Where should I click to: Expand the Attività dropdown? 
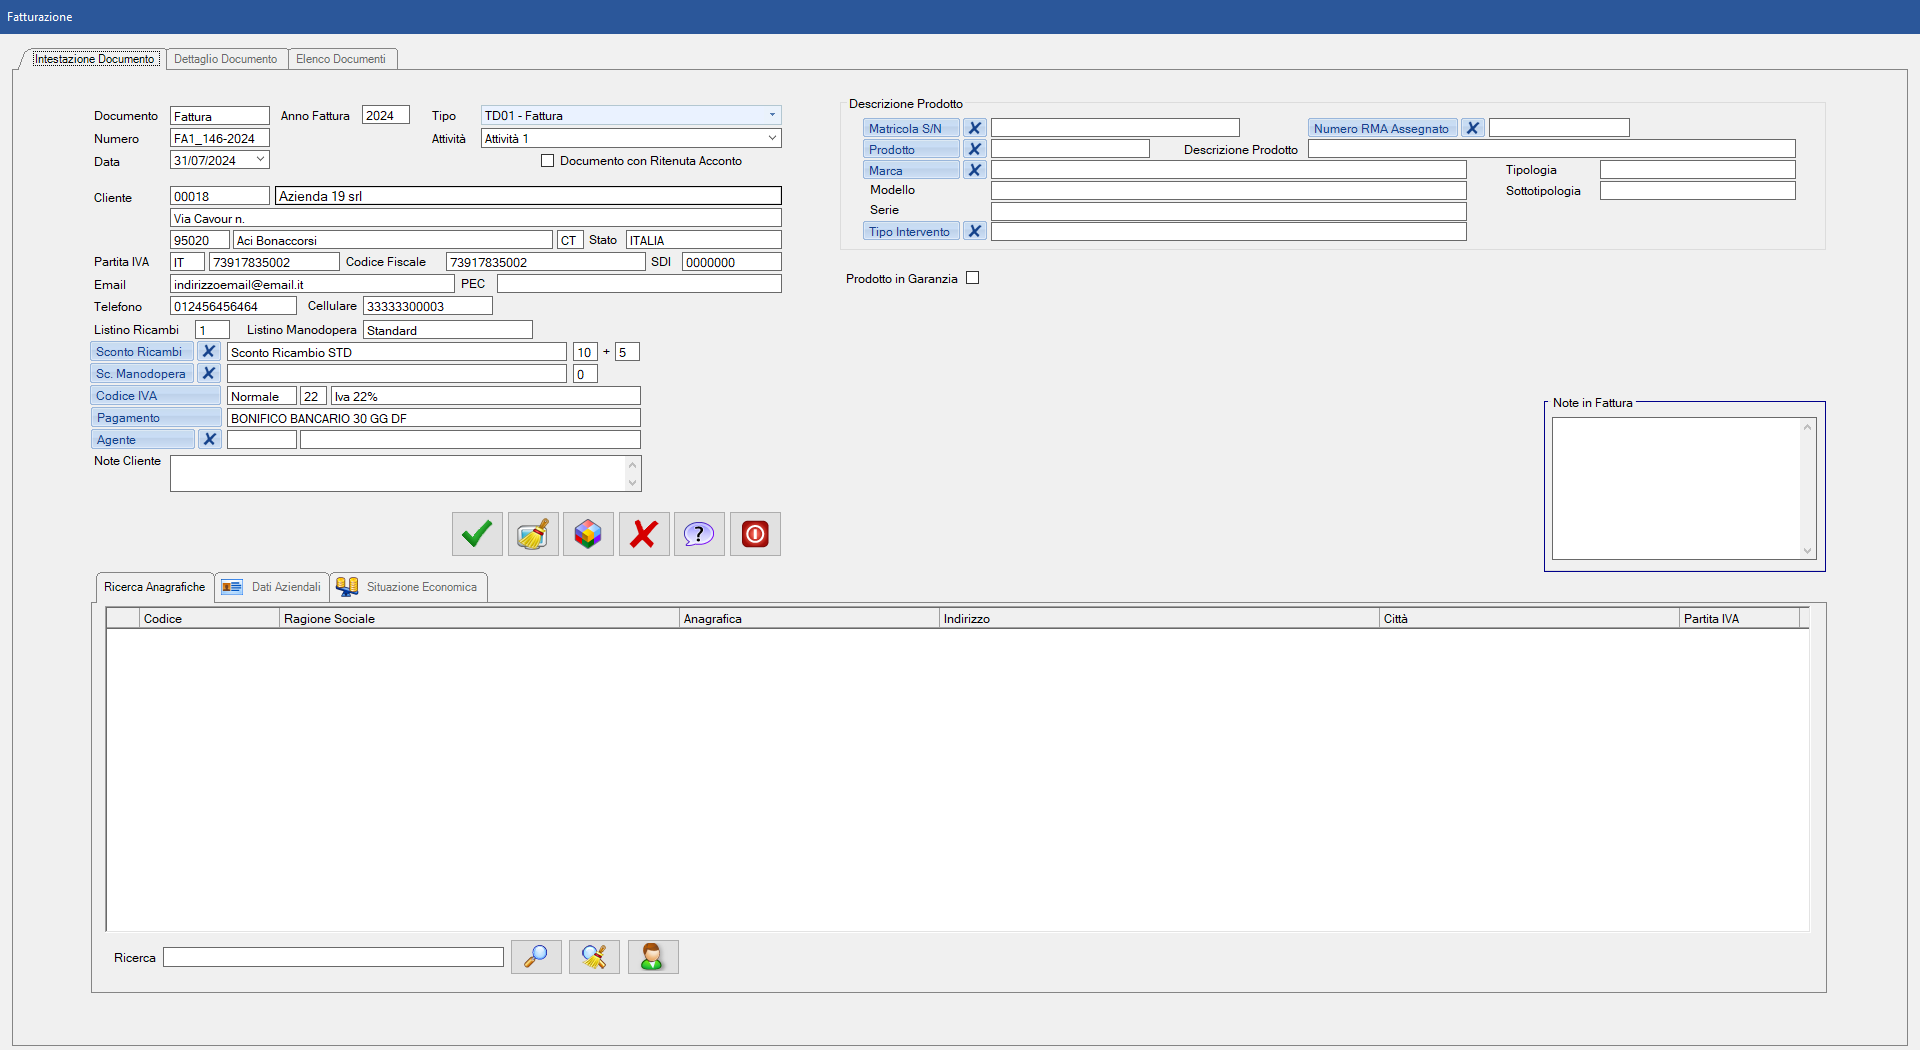(771, 138)
